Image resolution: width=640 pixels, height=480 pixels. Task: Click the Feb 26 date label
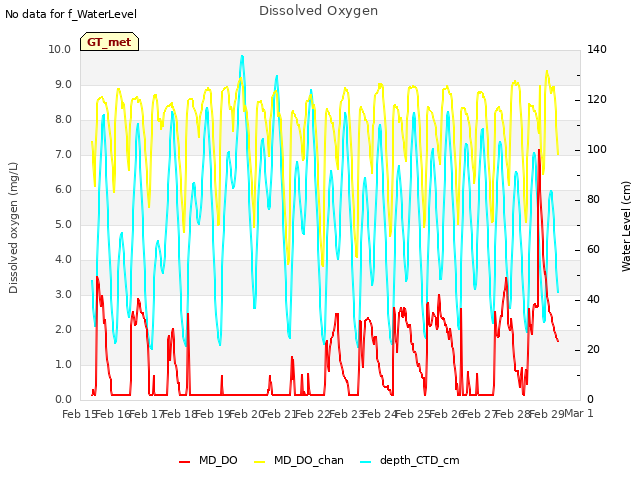[447, 414]
